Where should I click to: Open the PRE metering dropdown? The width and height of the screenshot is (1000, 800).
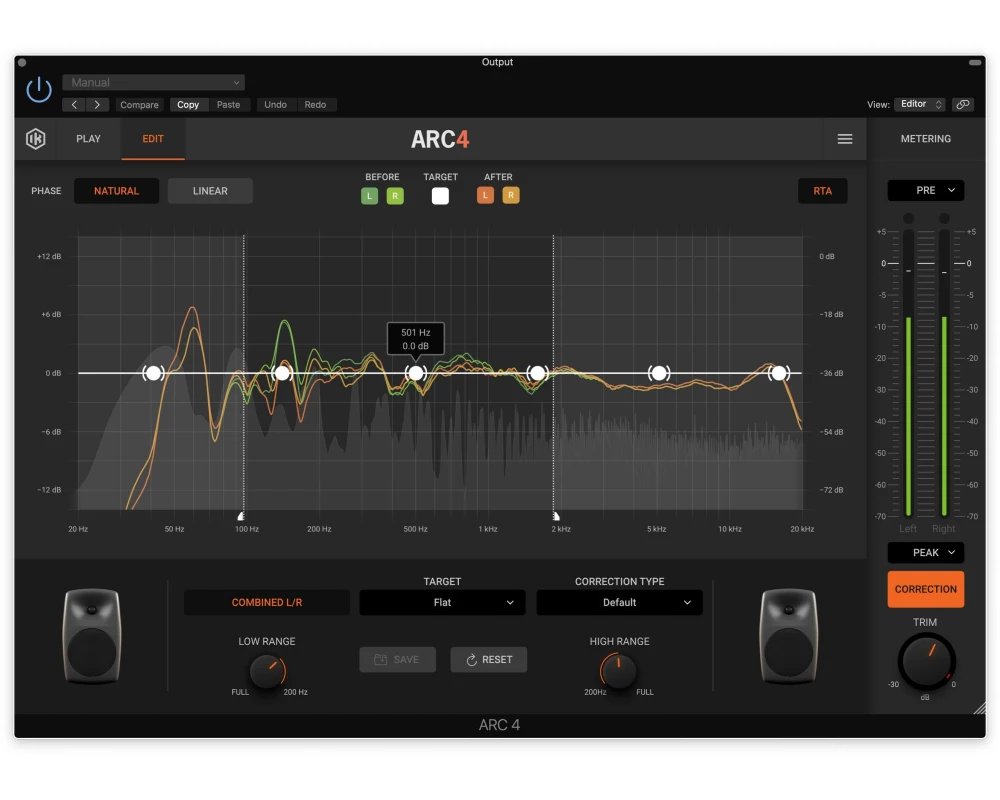pos(925,190)
